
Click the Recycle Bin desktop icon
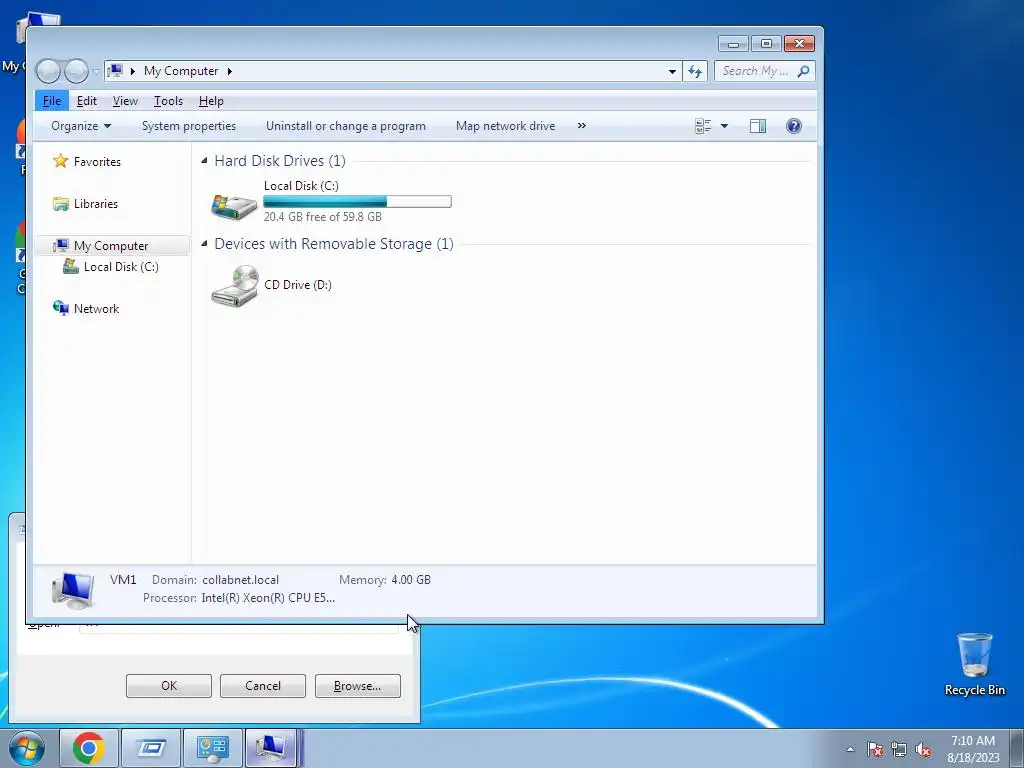[974, 664]
